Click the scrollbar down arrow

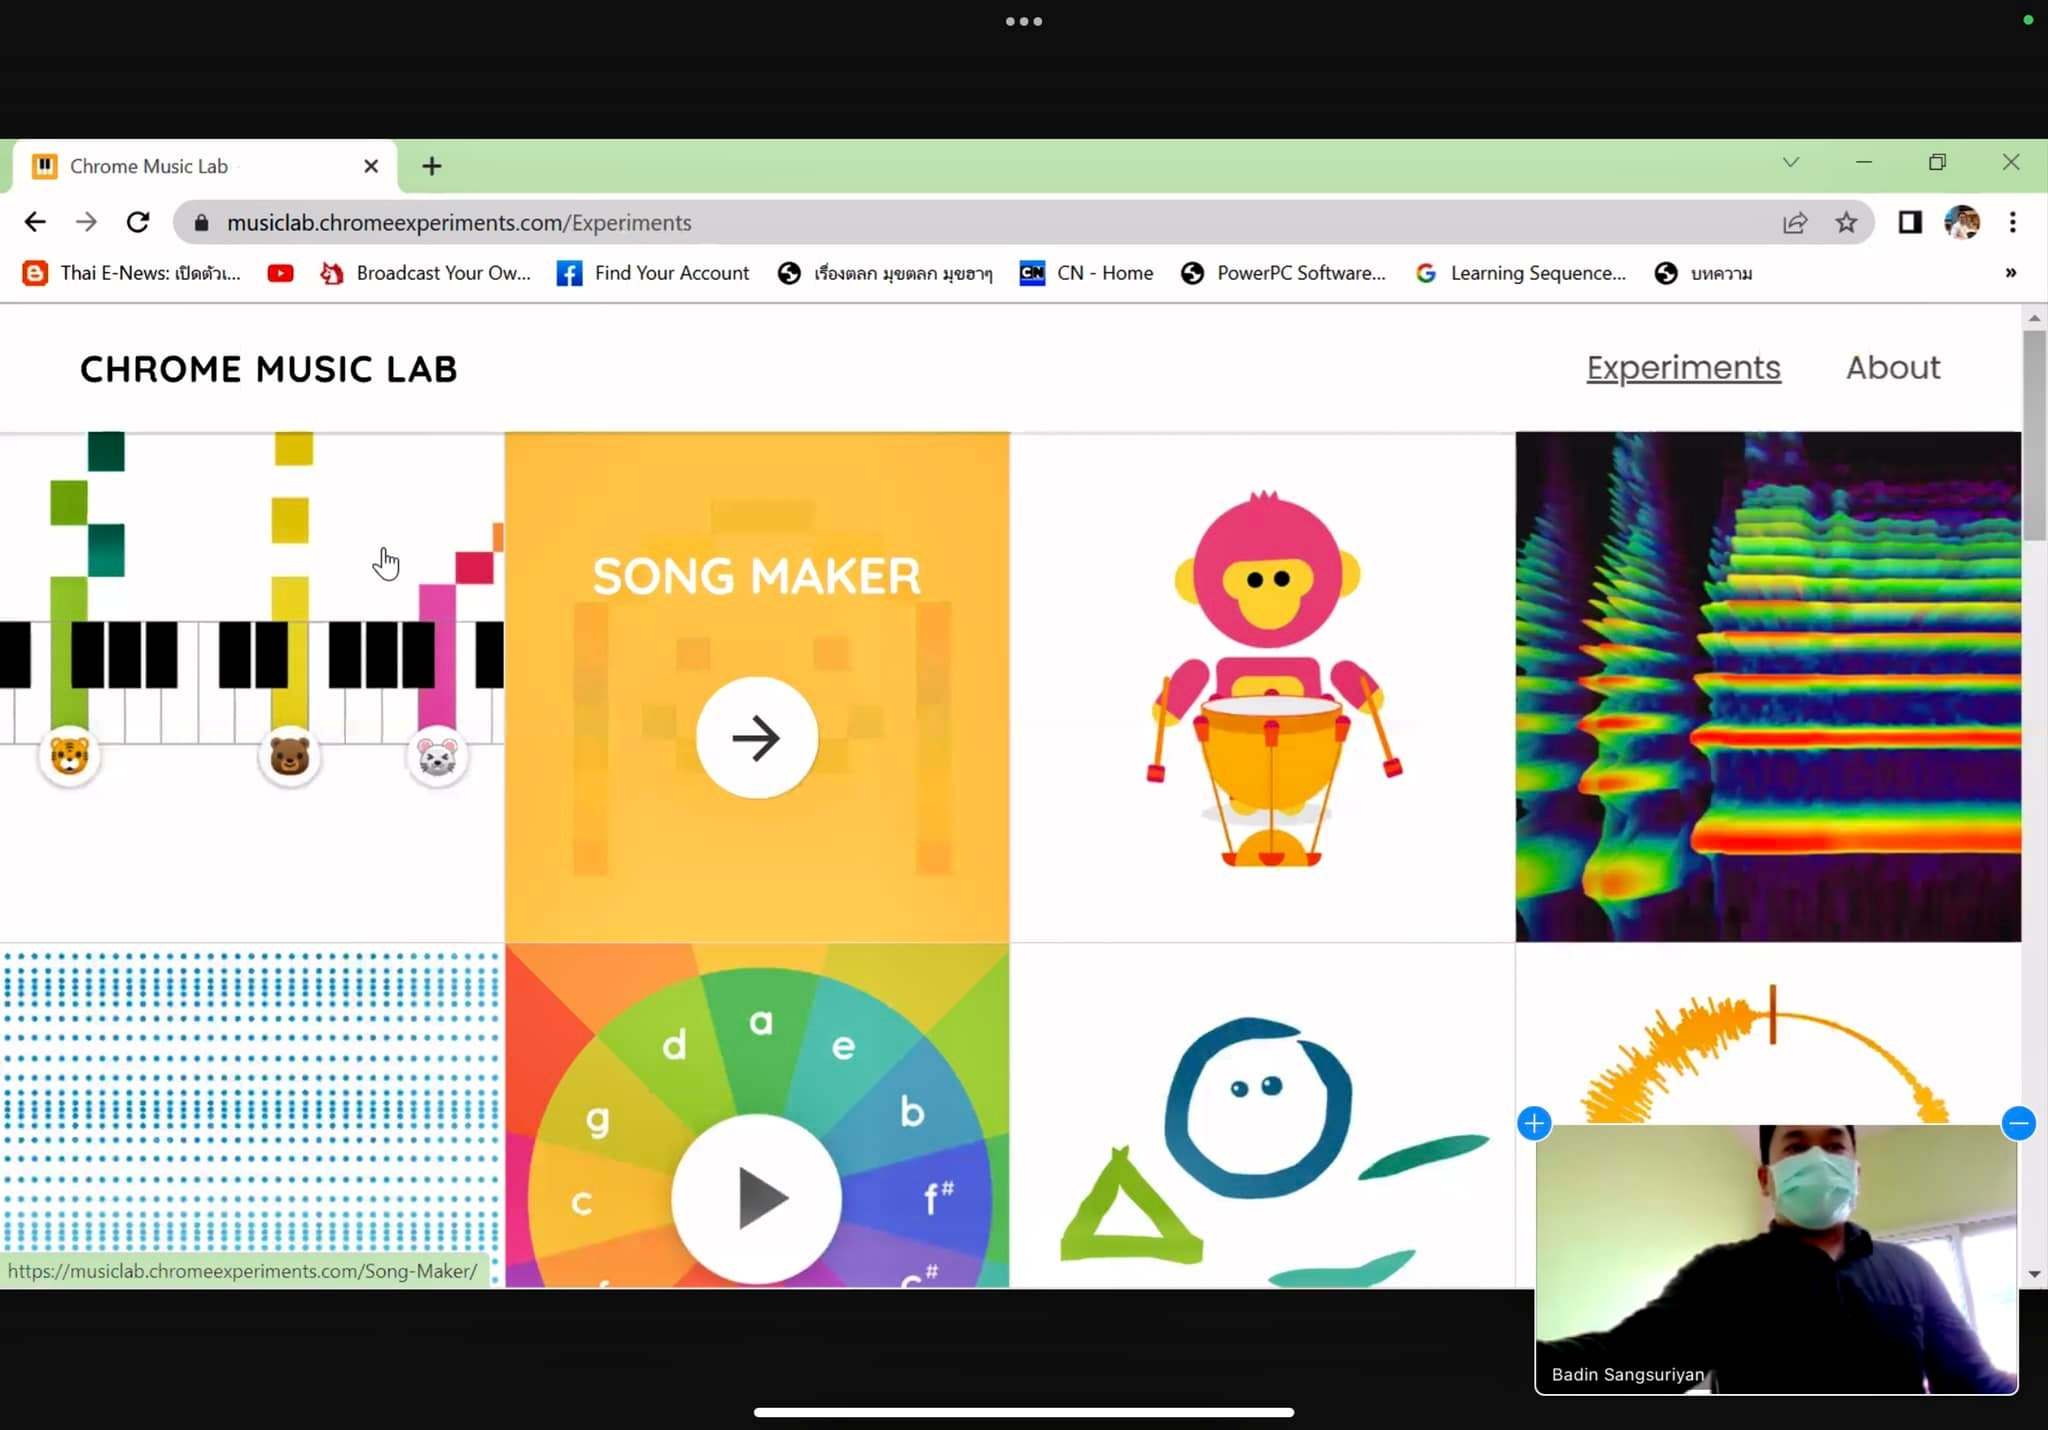(2034, 1274)
